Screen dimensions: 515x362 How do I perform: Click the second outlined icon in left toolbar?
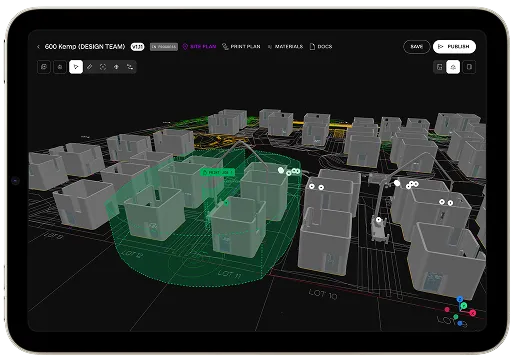[x=60, y=67]
